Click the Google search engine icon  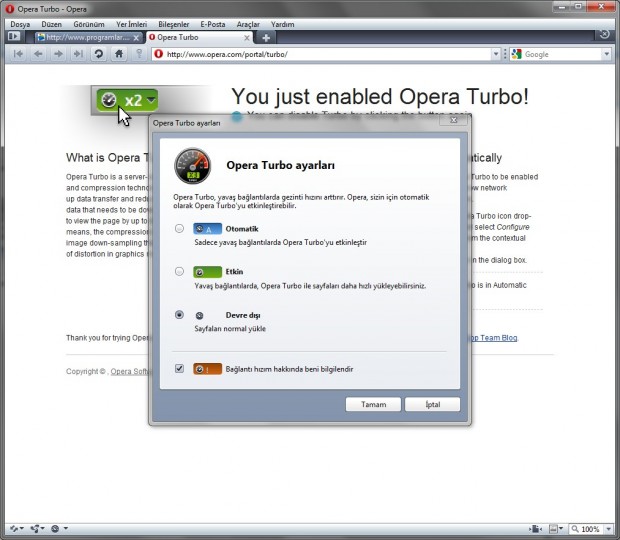tap(516, 54)
